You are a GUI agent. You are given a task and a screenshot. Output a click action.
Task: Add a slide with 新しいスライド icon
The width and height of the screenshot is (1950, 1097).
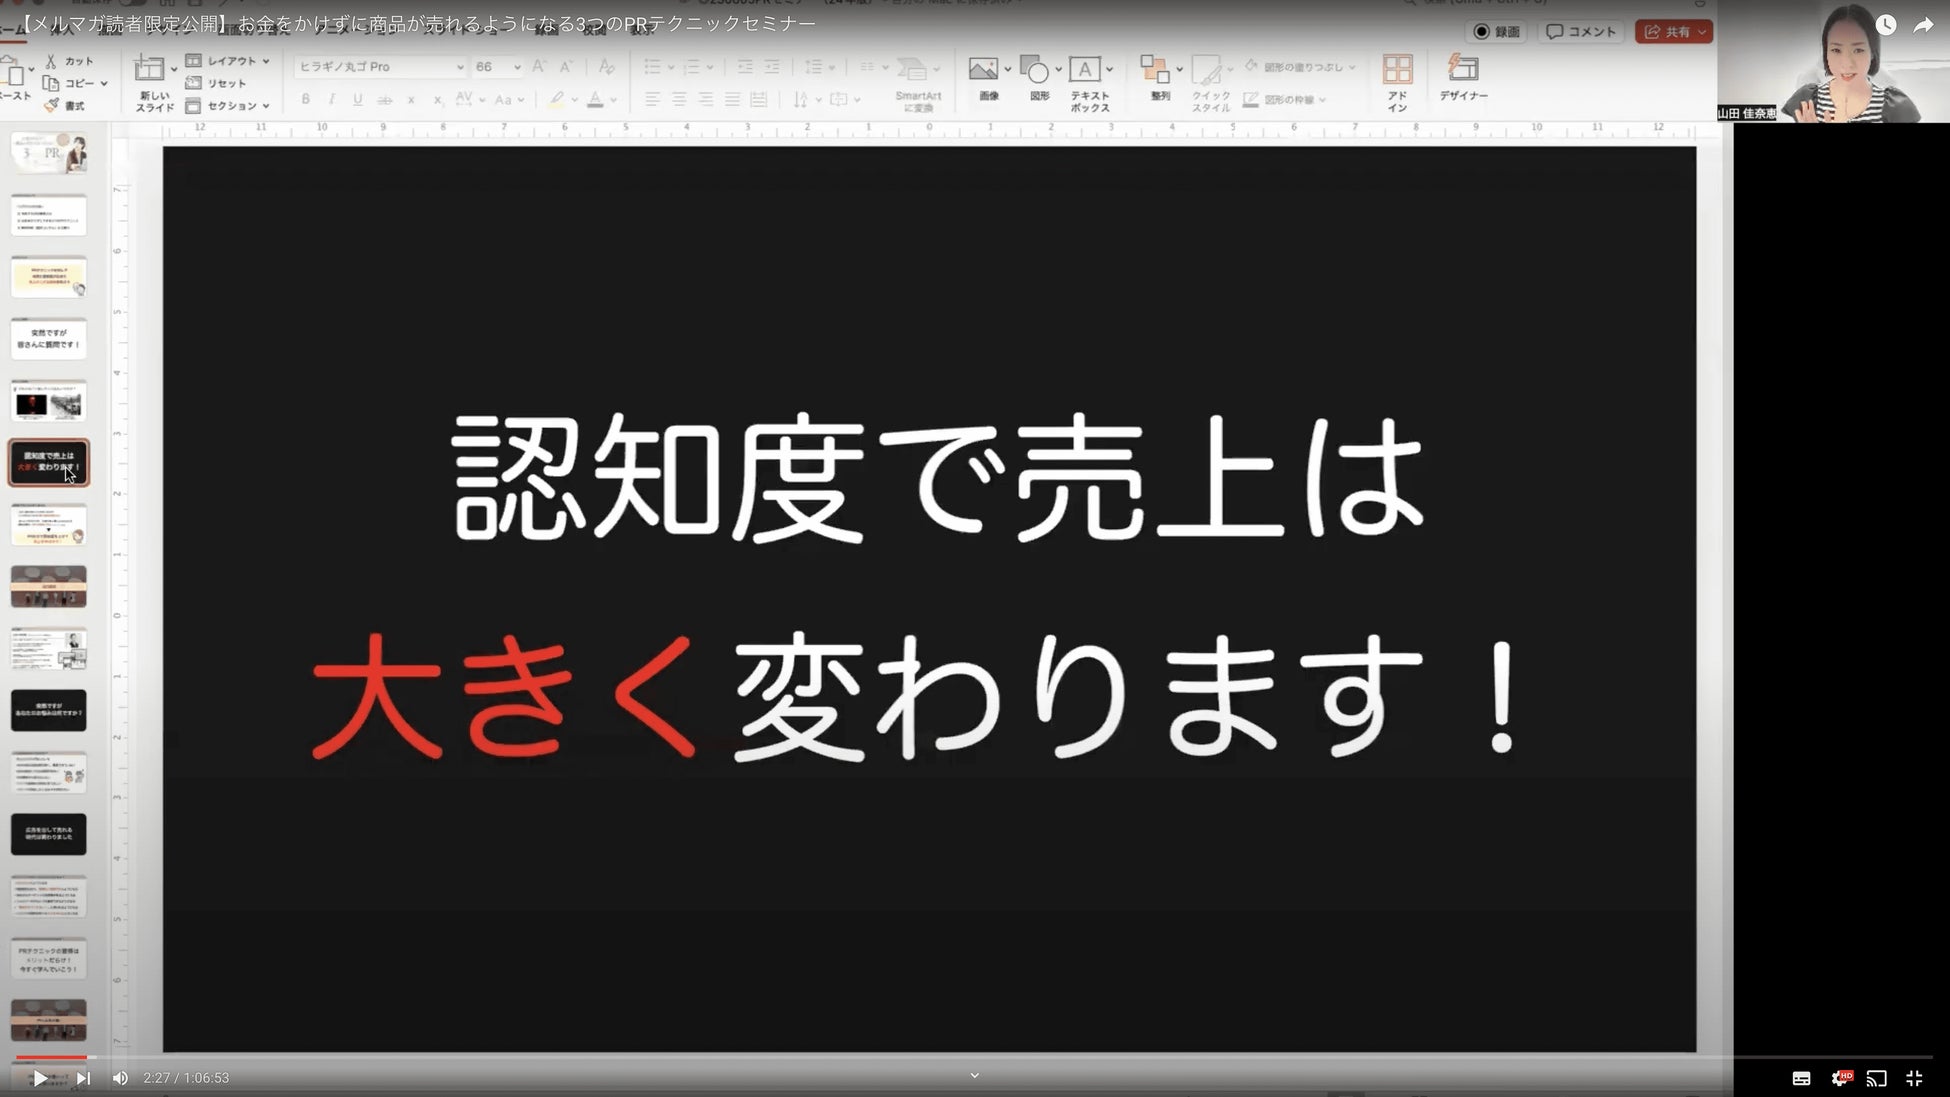point(150,70)
